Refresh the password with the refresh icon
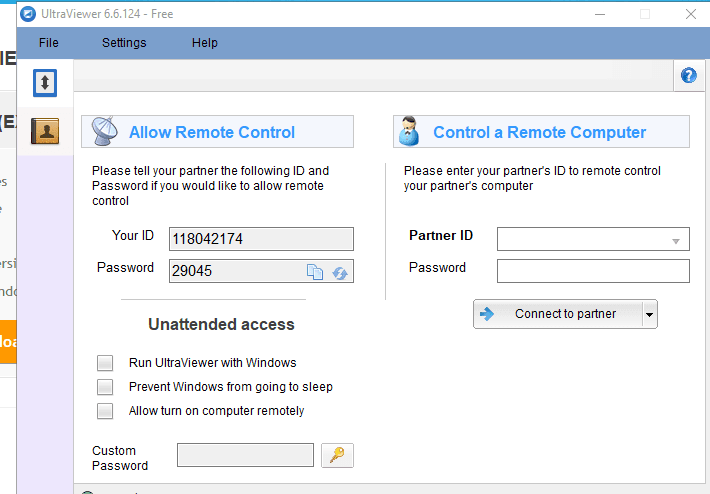This screenshot has width=710, height=494. pos(339,272)
